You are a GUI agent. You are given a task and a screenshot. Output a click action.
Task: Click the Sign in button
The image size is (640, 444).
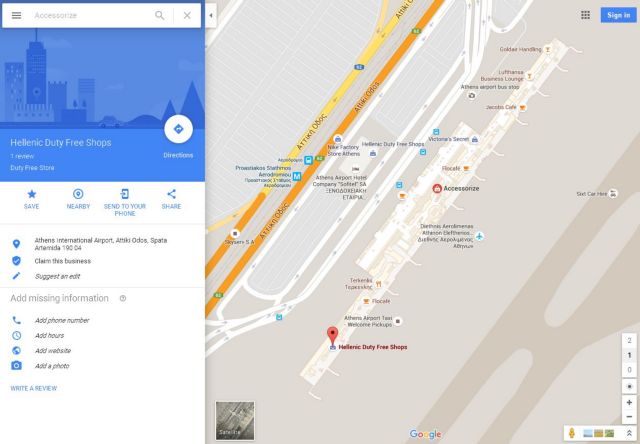(x=618, y=16)
